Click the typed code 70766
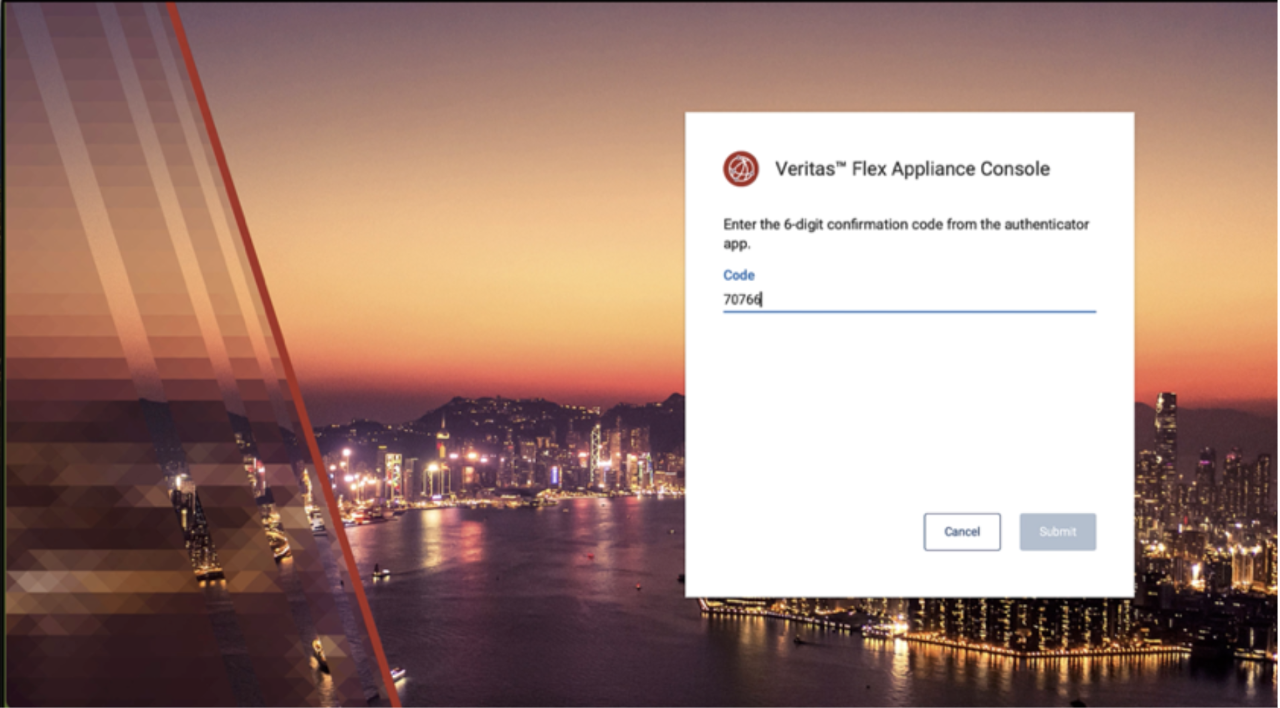The width and height of the screenshot is (1280, 708). tap(742, 299)
